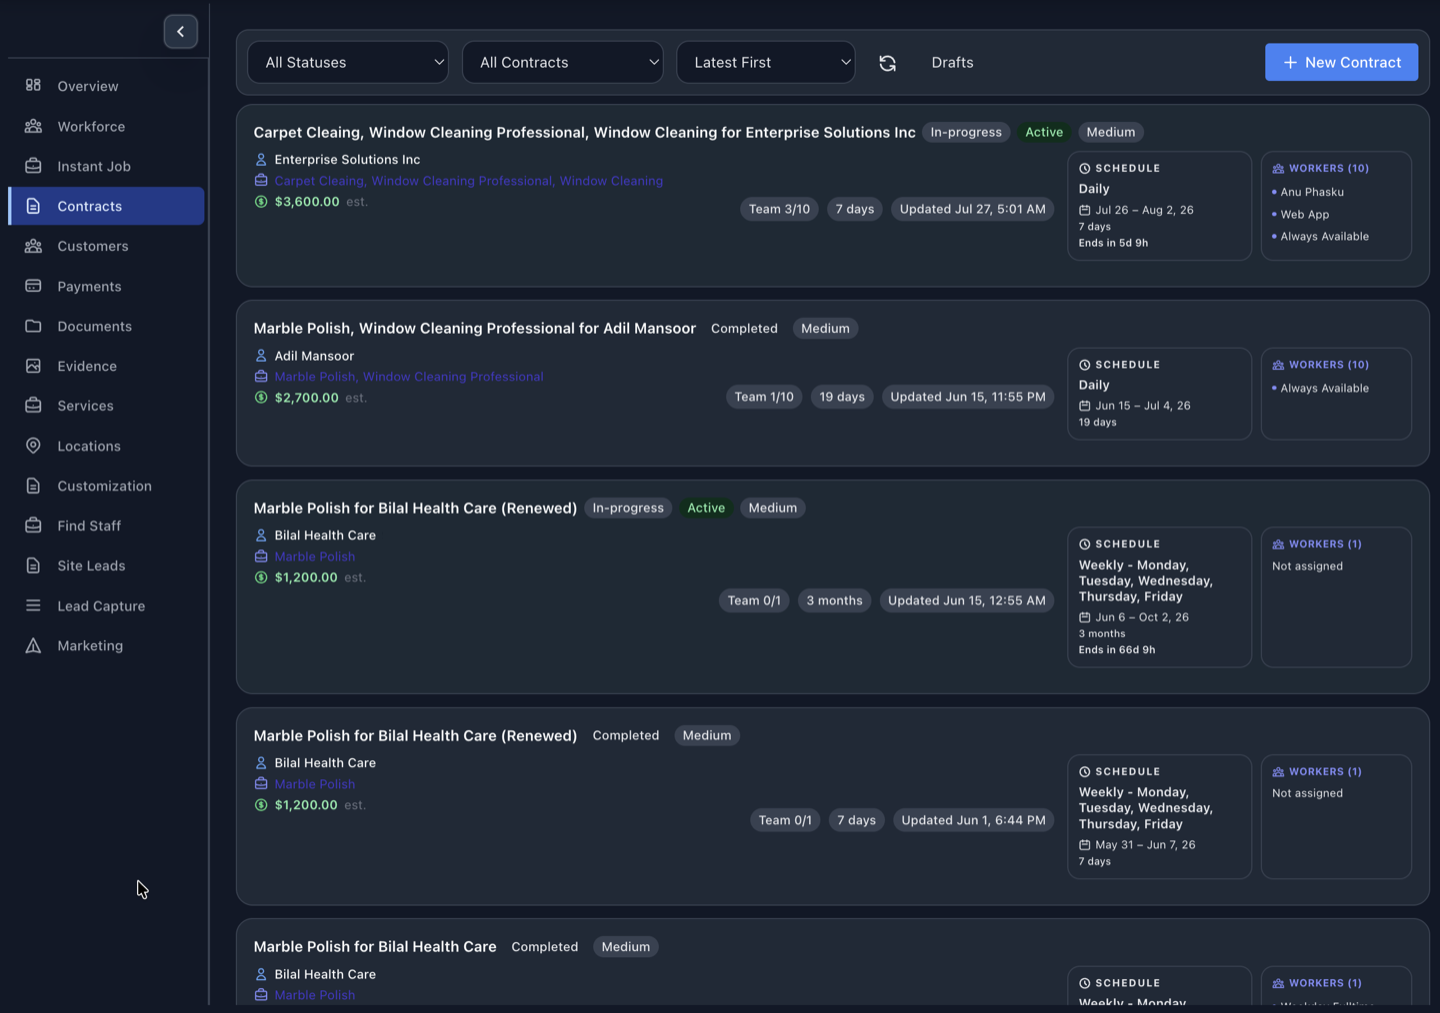Click the Updated Jun 15, 11:55 PM badge
This screenshot has width=1440, height=1013.
coord(968,397)
